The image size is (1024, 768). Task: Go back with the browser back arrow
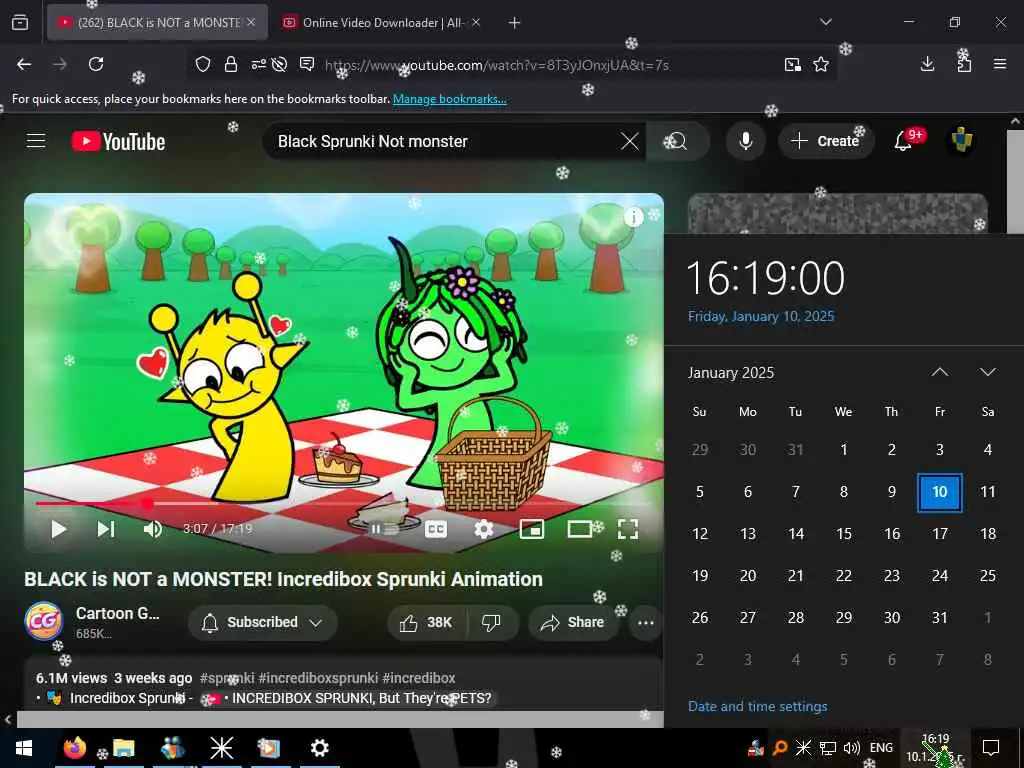[x=24, y=64]
